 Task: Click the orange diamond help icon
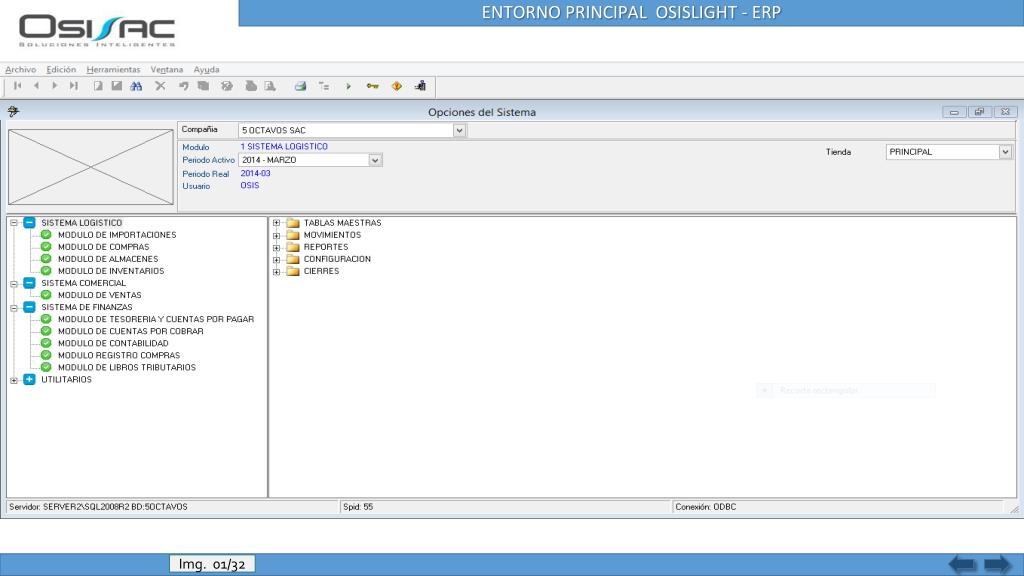[x=396, y=86]
